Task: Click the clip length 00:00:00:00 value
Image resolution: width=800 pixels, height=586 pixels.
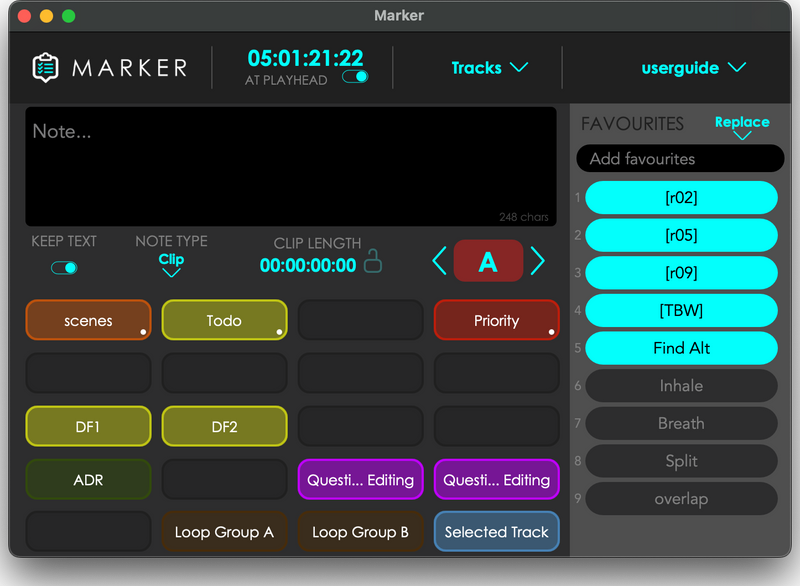Action: pyautogui.click(x=308, y=265)
